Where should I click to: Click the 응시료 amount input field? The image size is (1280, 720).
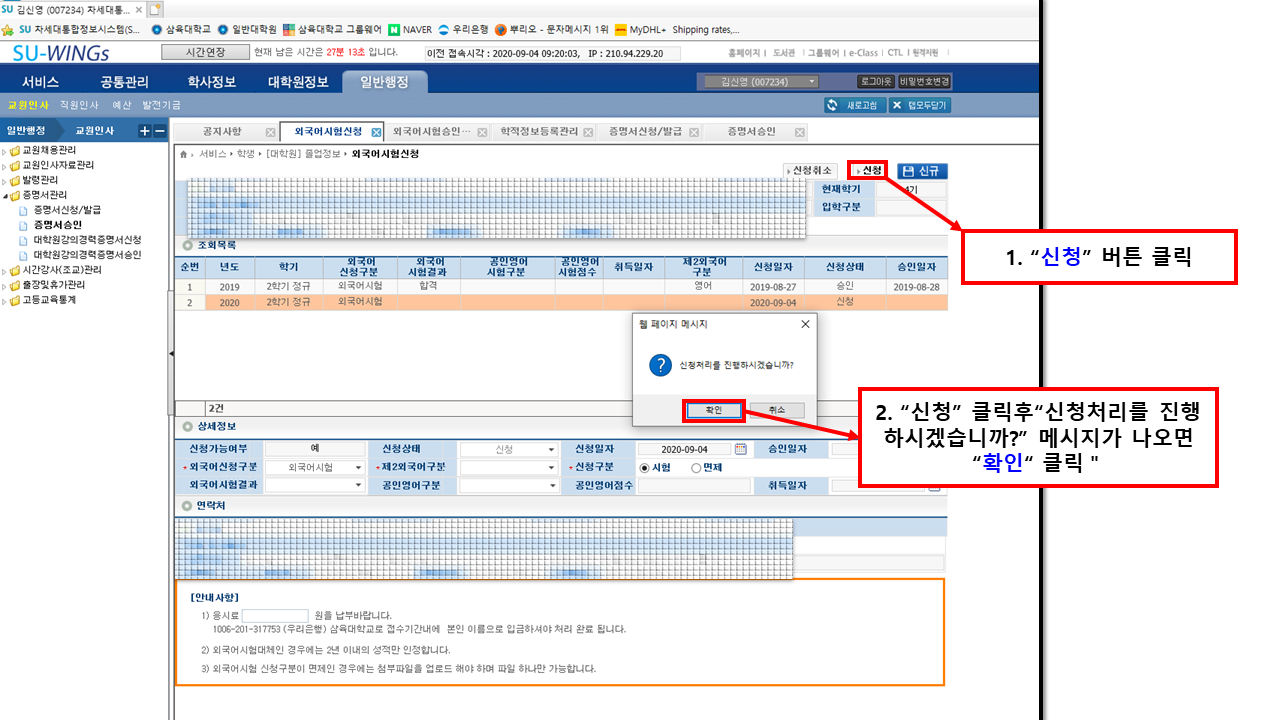tap(275, 615)
